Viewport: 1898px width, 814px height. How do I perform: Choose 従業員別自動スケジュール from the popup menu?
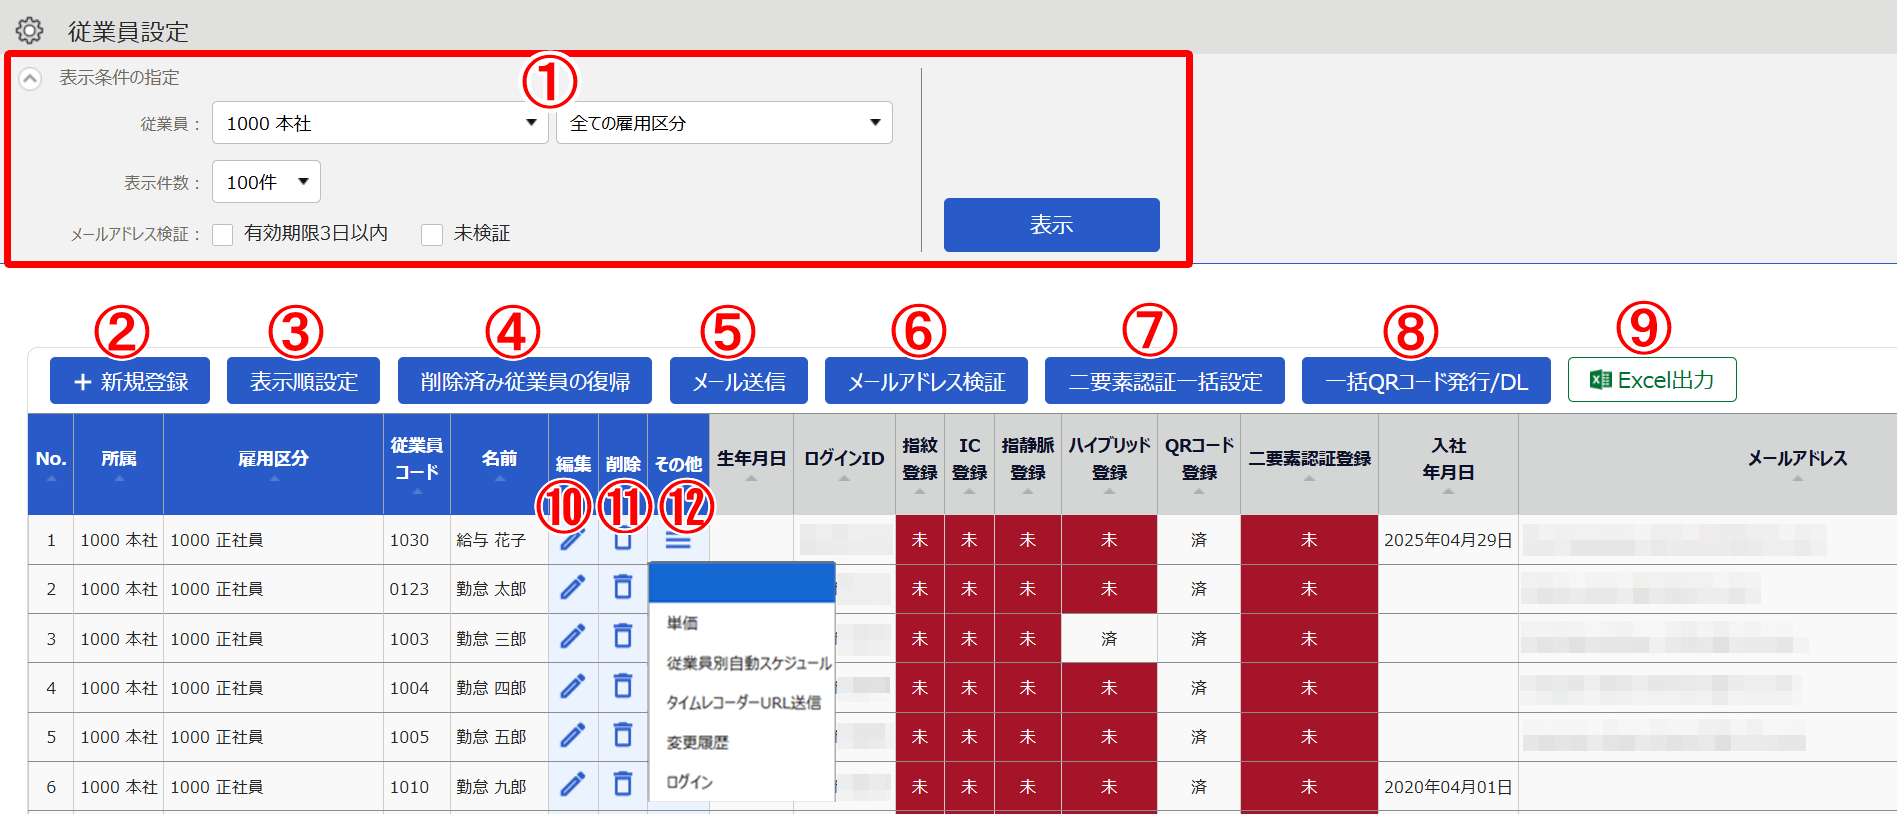click(742, 663)
